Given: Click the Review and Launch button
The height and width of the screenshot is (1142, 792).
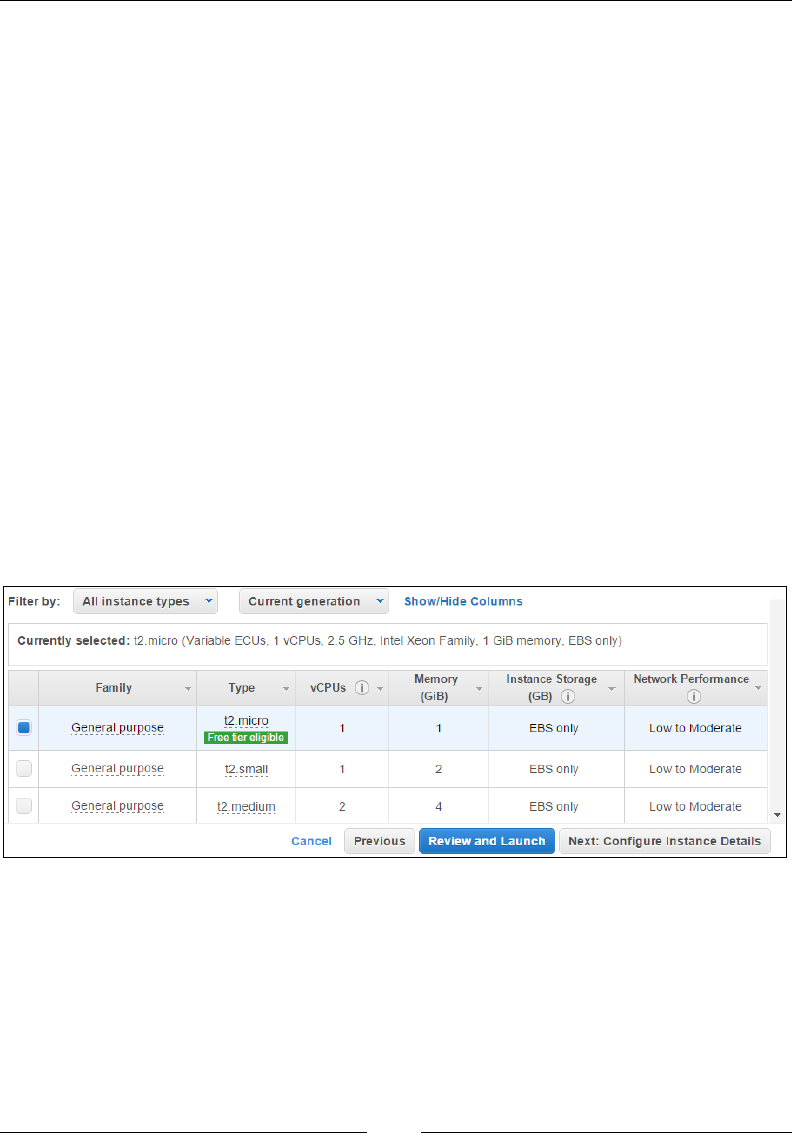Looking at the screenshot, I should point(487,840).
